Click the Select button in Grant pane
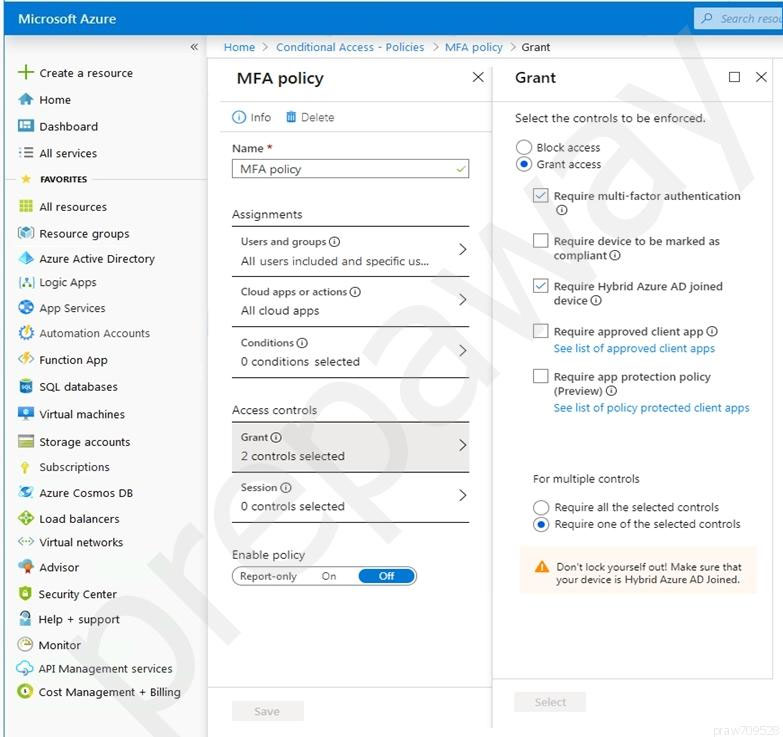Viewport: 783px width, 737px height. 550,702
